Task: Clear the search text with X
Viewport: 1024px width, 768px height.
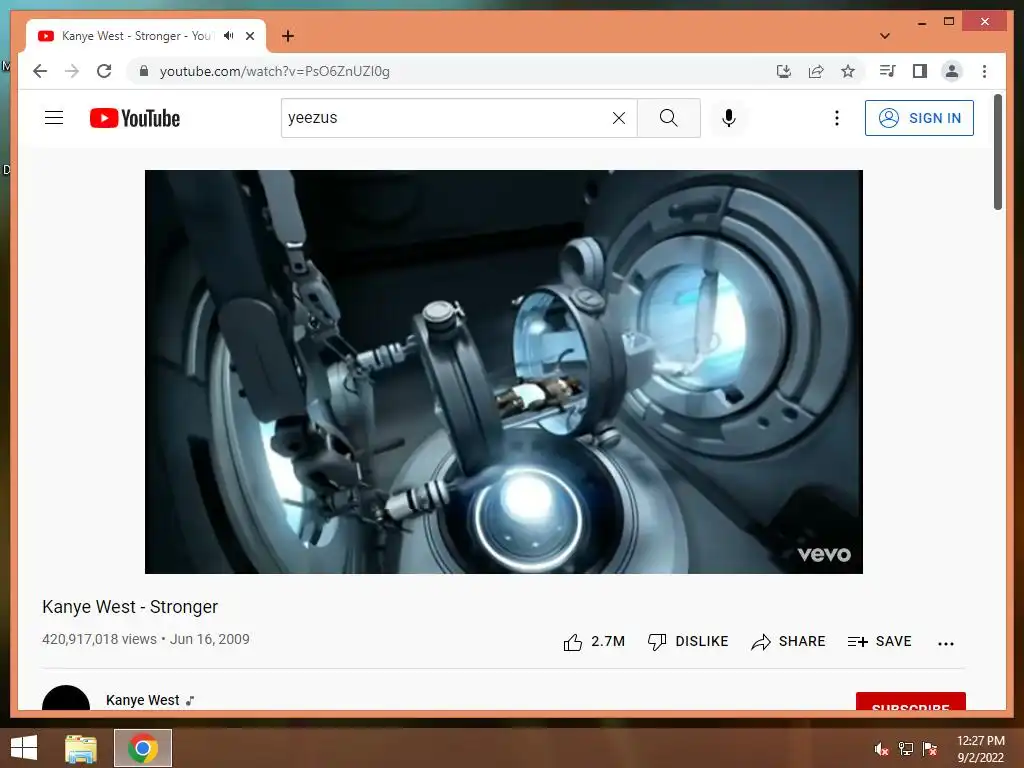Action: (x=618, y=118)
